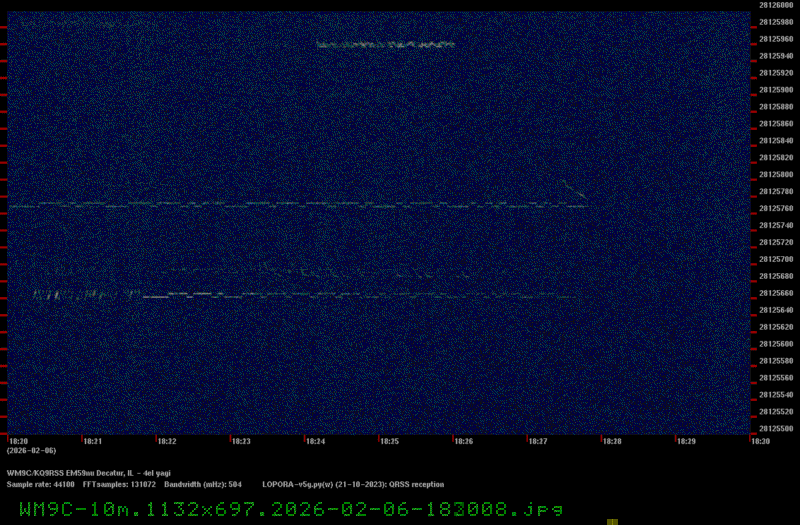Select the 28125660 frequency value
This screenshot has width=800, height=525.
(776, 293)
